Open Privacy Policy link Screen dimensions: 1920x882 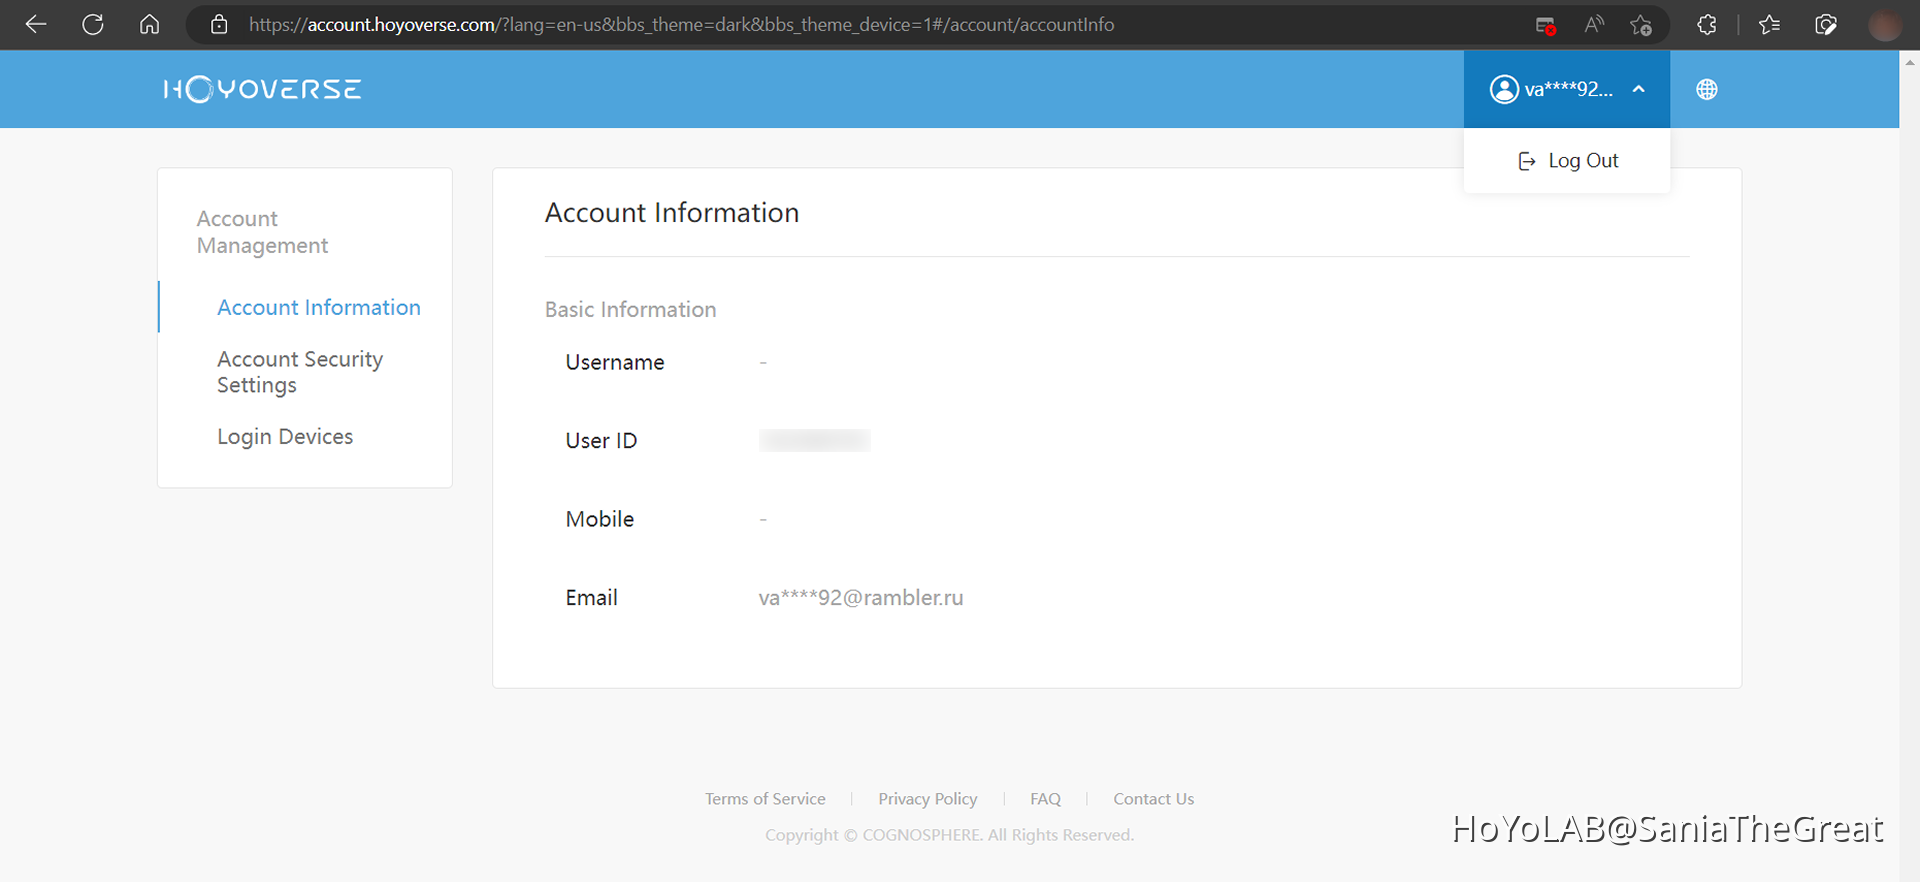927,799
